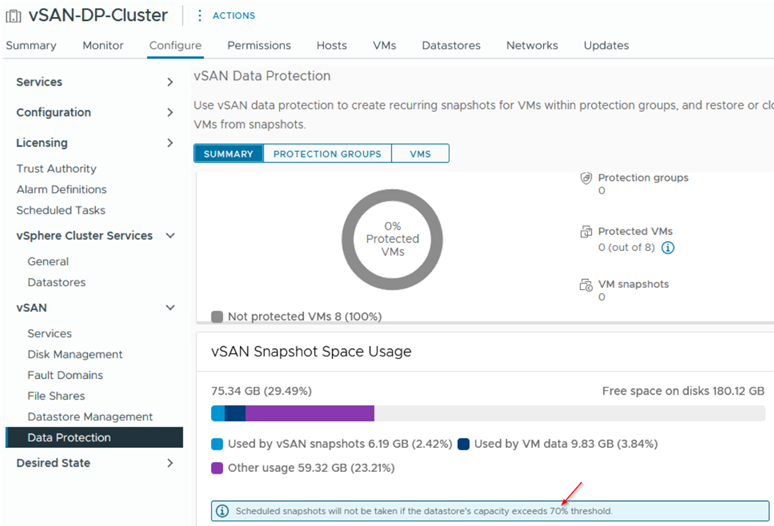This screenshot has width=774, height=526.
Task: Select Datastores under vSphere Cluster Services
Action: [x=56, y=282]
